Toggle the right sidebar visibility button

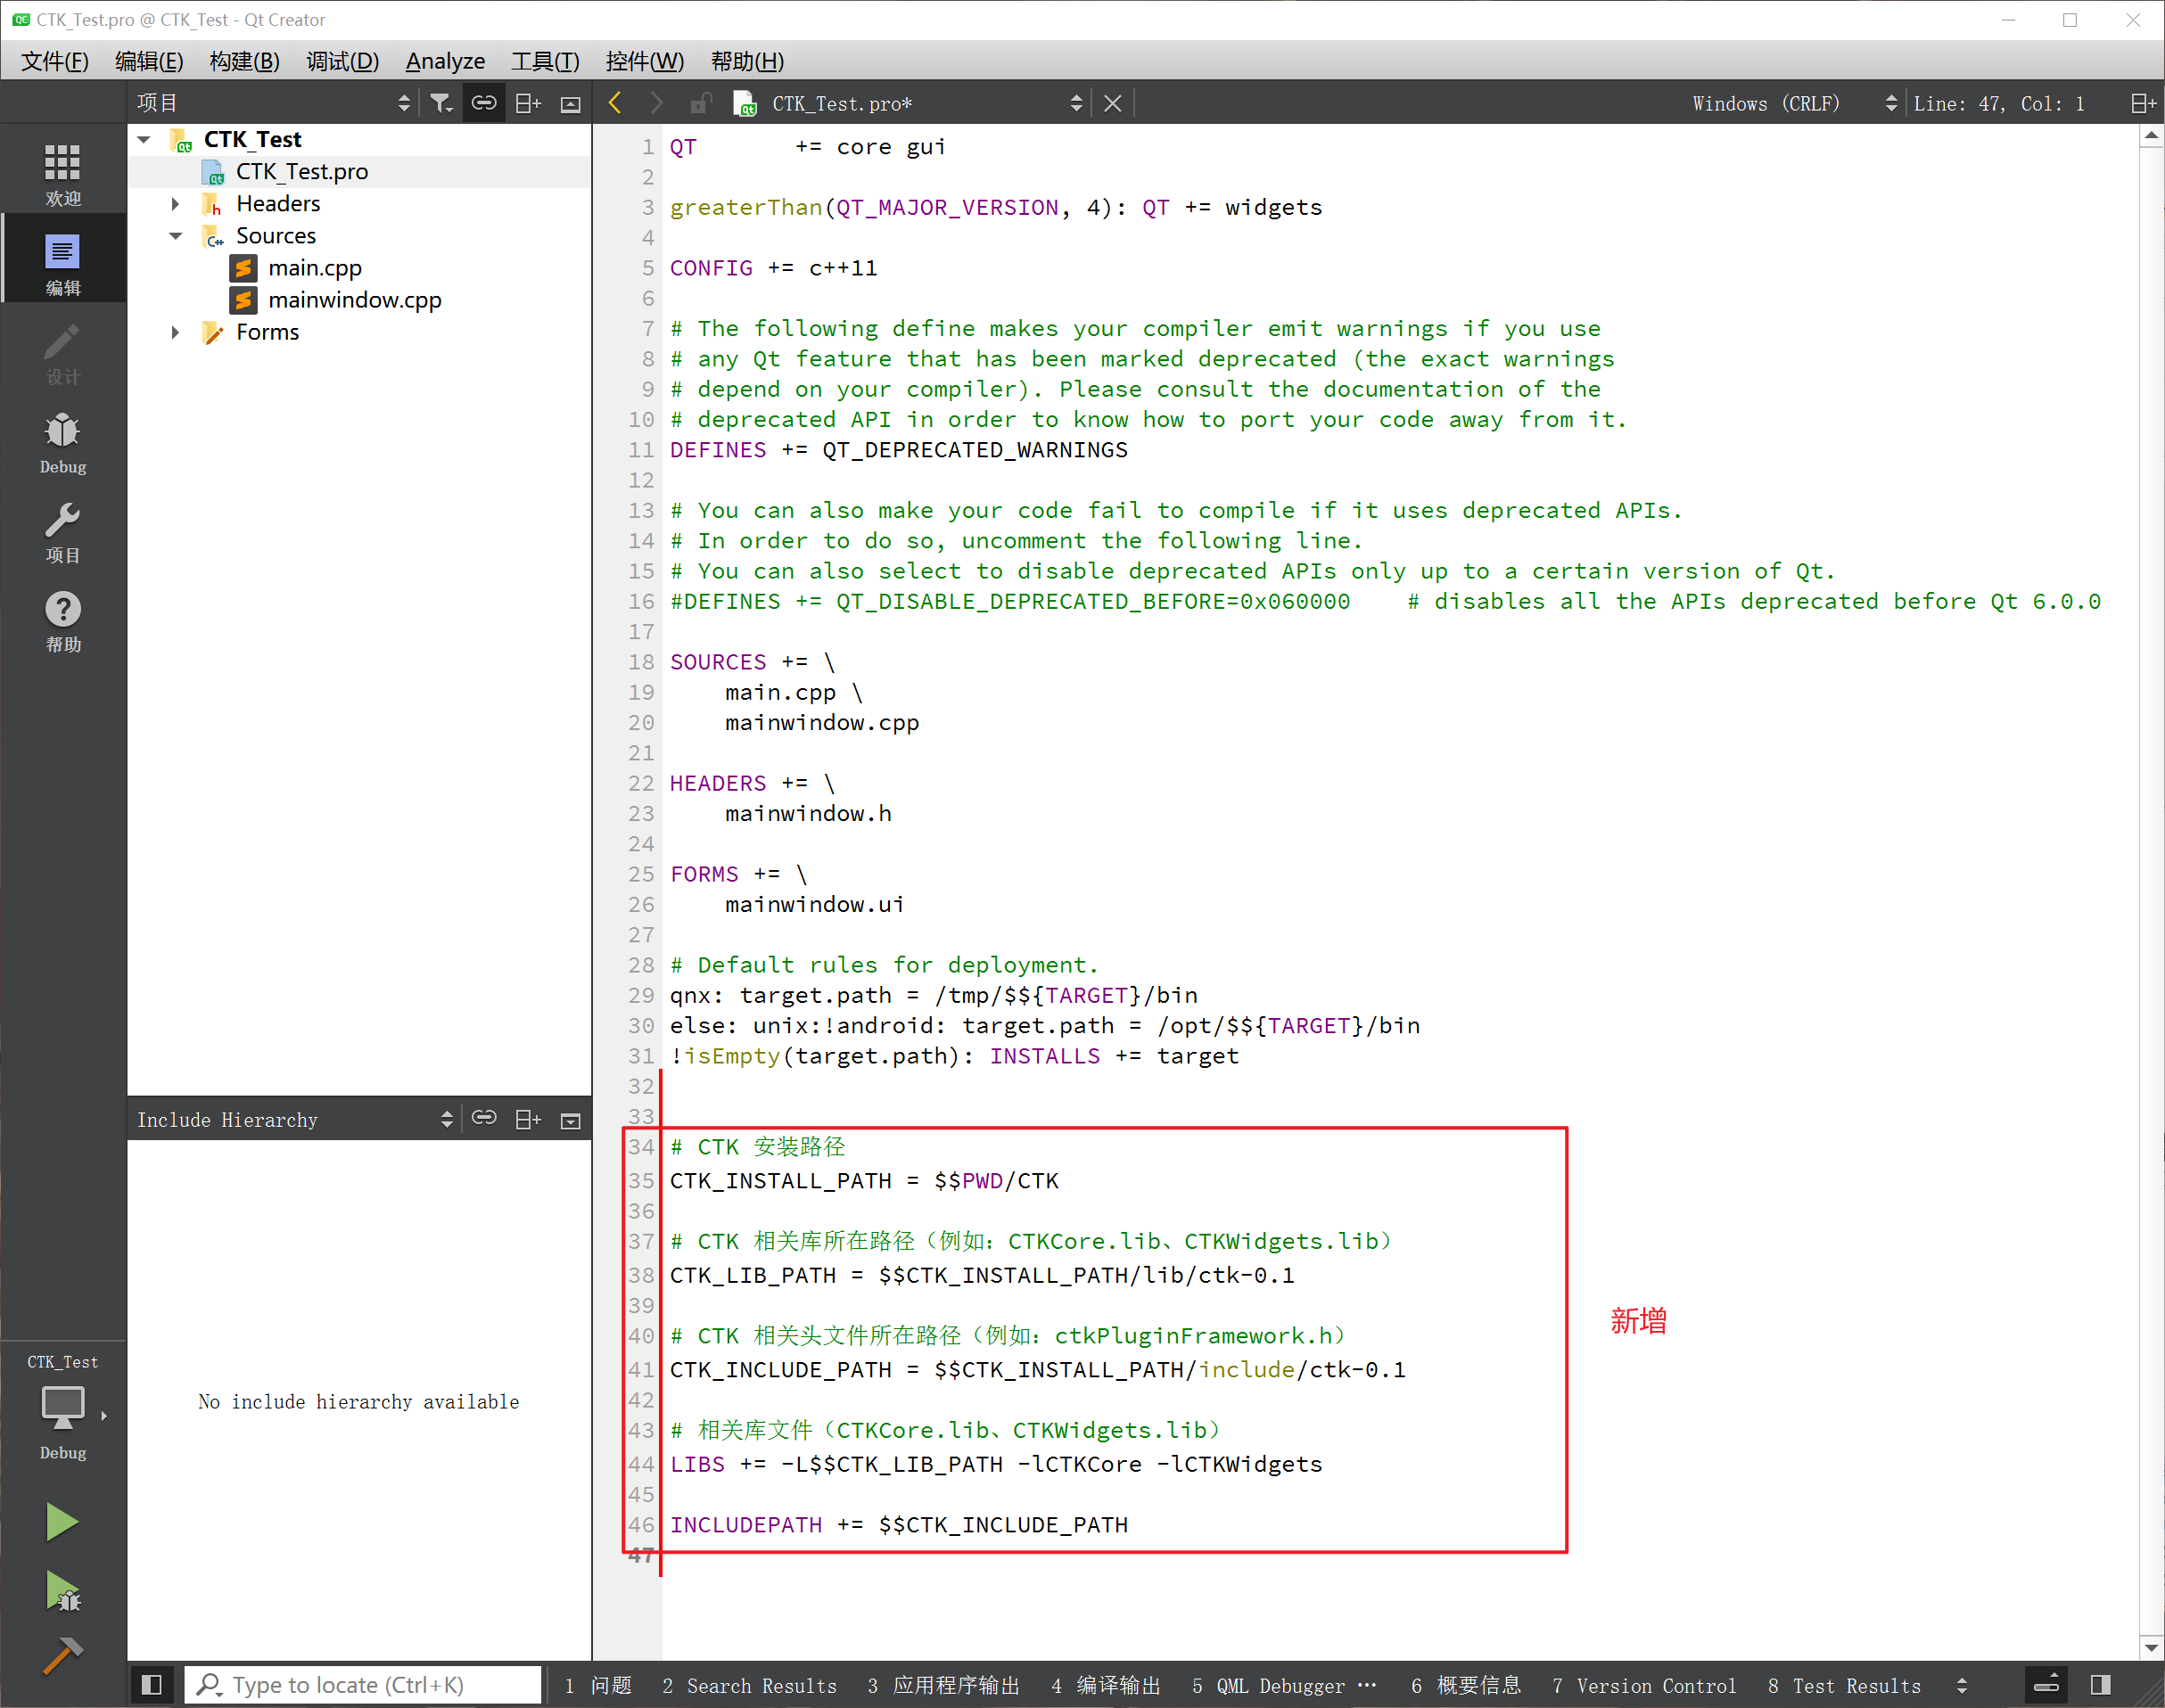[2100, 1685]
